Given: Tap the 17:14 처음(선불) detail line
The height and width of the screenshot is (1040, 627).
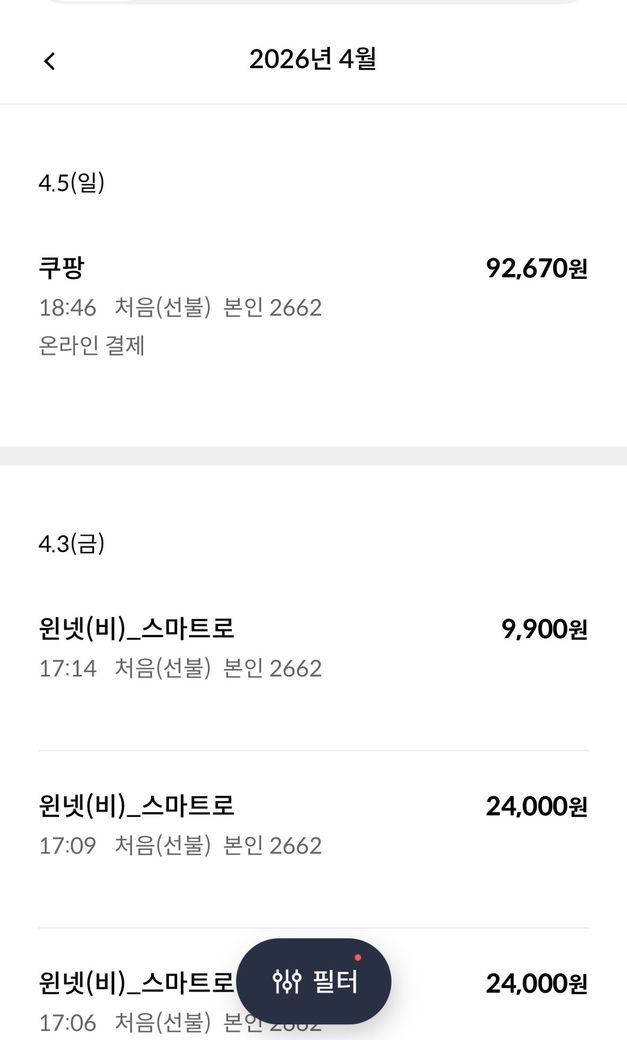Looking at the screenshot, I should pos(180,668).
